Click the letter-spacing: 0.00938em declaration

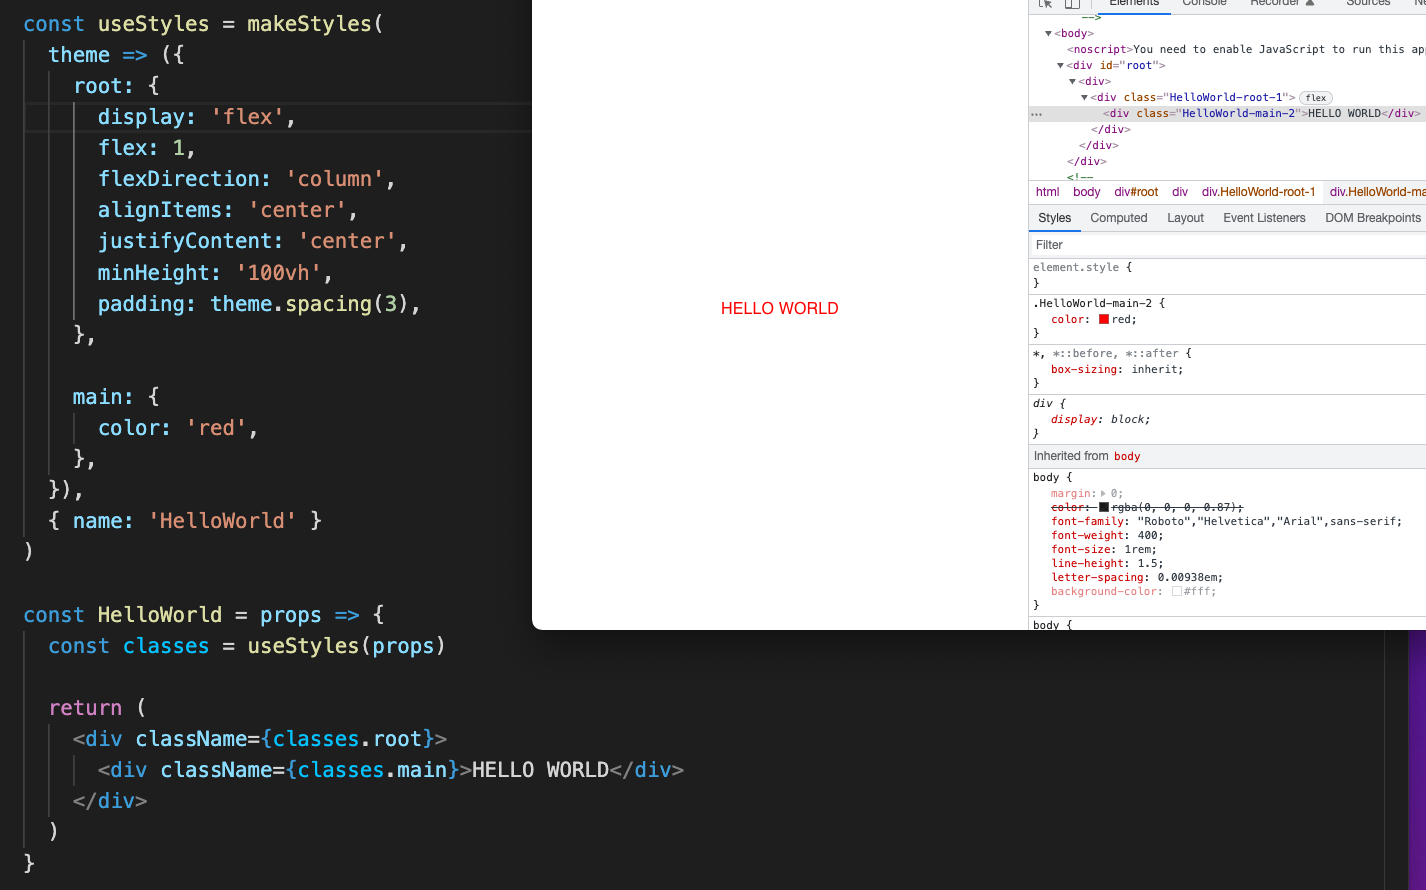pos(1136,578)
